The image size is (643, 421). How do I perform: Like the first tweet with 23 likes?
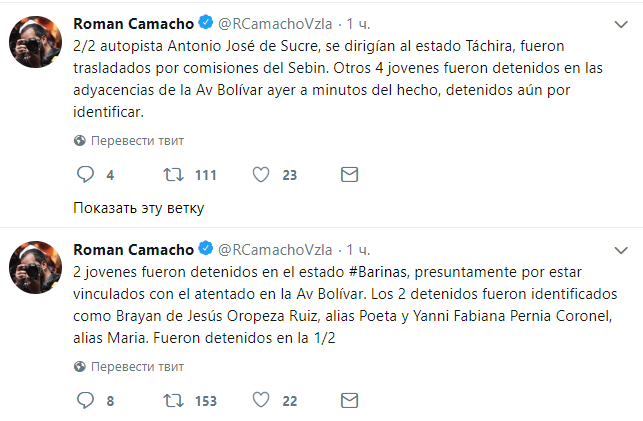(x=261, y=175)
